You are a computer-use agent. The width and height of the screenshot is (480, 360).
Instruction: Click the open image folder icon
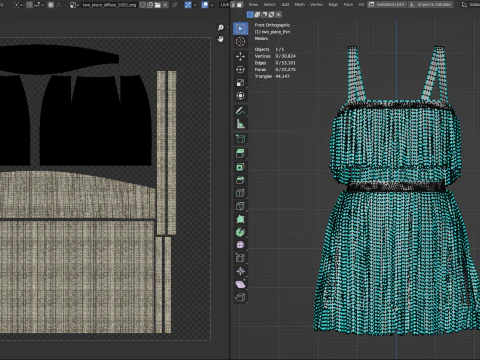tap(157, 5)
